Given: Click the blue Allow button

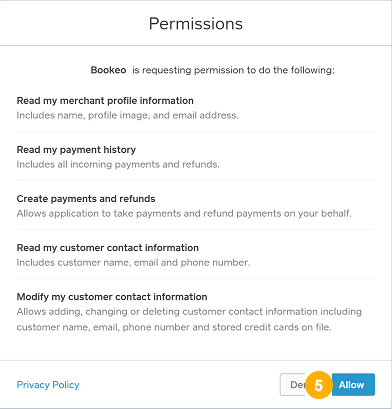Looking at the screenshot, I should 353,385.
